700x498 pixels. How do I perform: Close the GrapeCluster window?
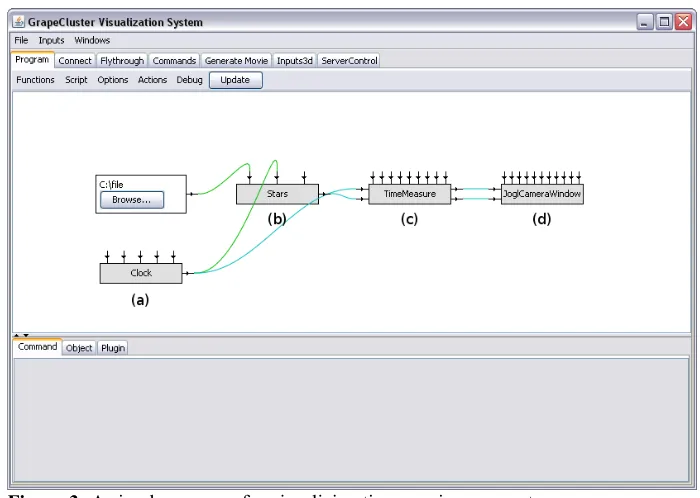tap(683, 21)
